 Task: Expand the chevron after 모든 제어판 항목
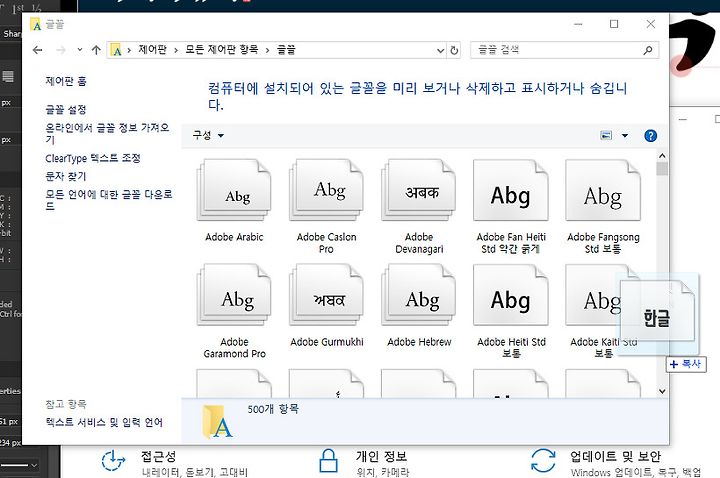point(267,50)
